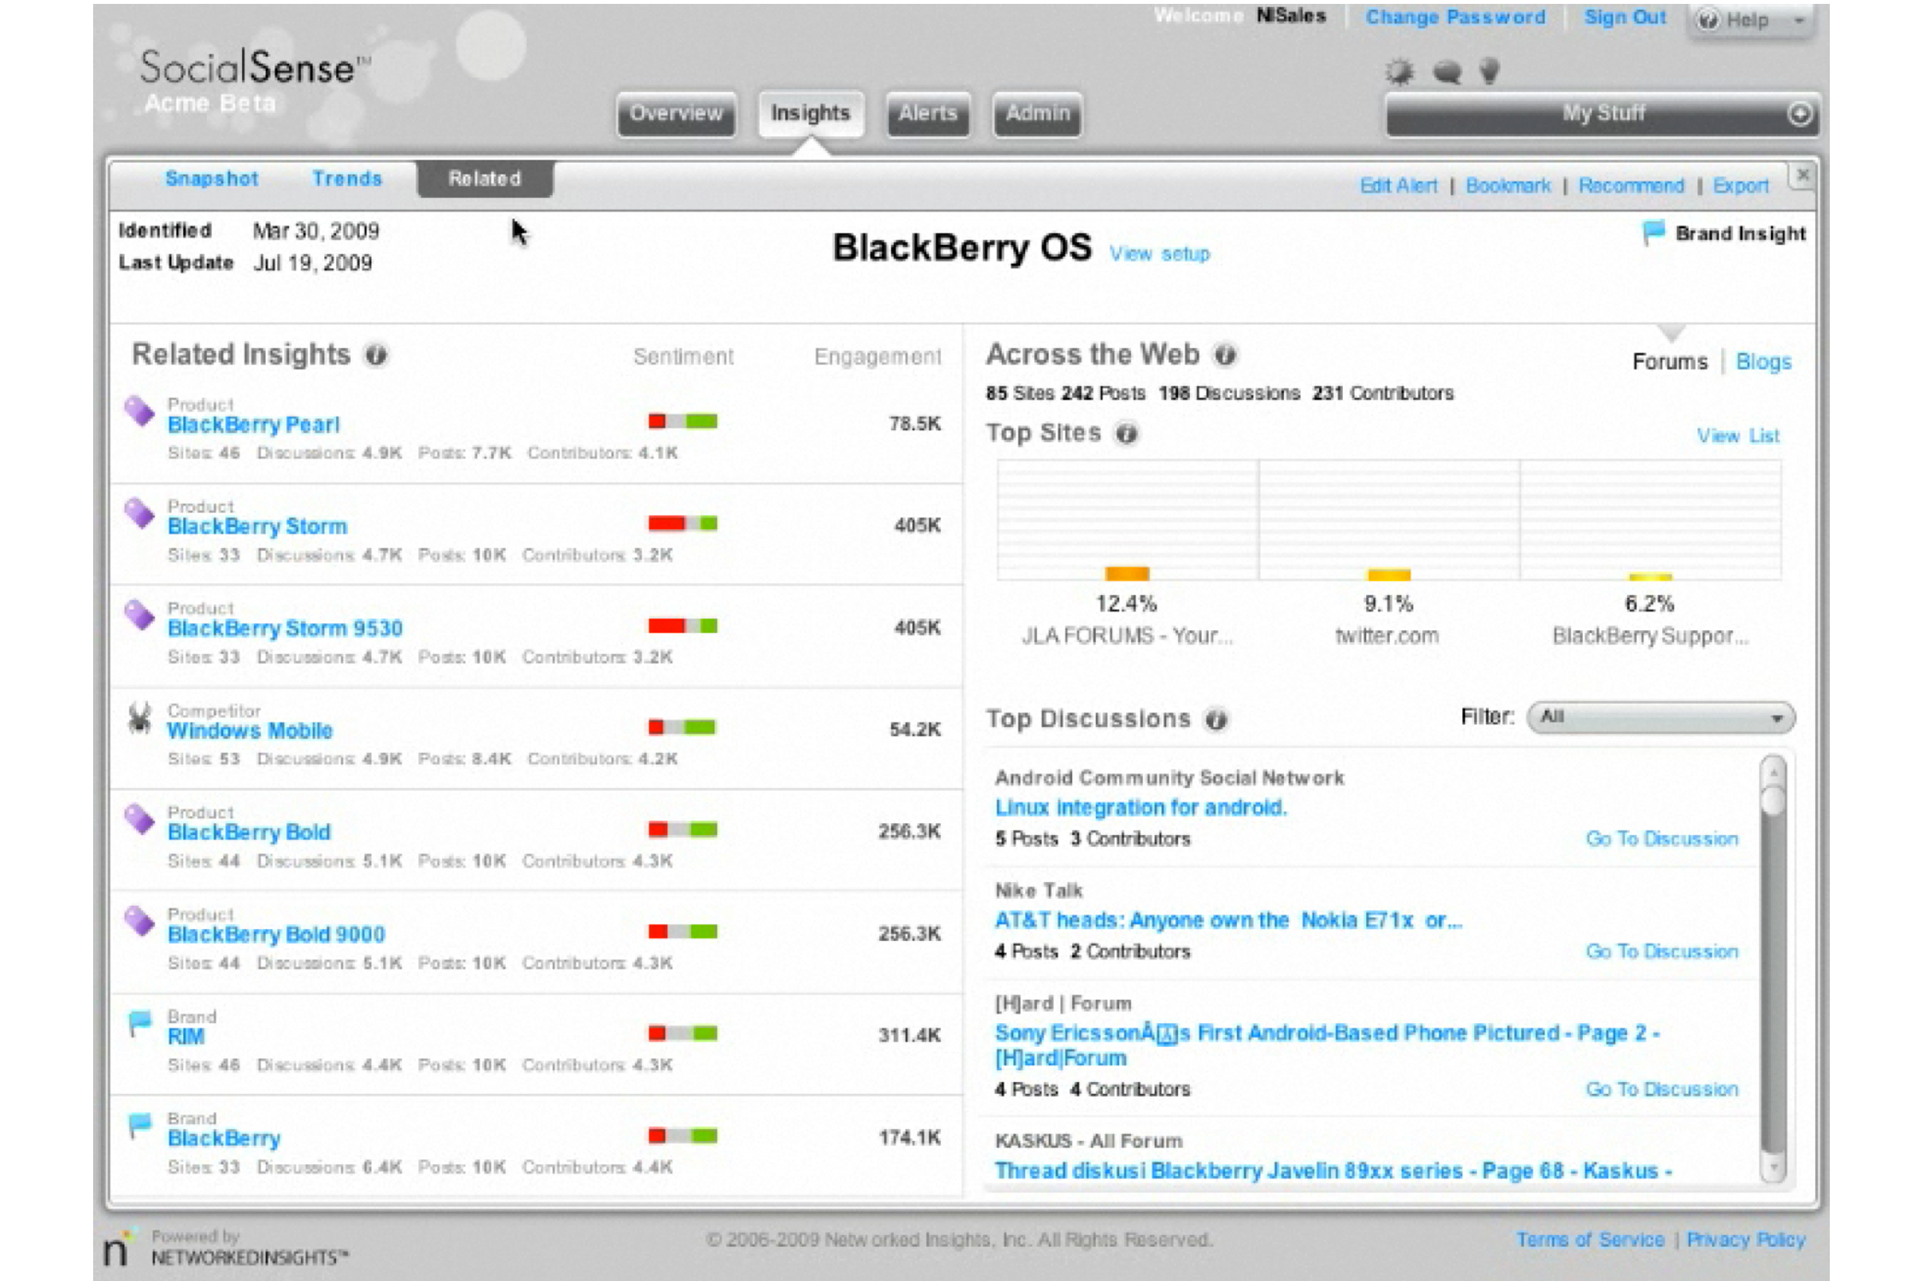Click the Recommend link
The height and width of the screenshot is (1281, 1920).
point(1631,186)
